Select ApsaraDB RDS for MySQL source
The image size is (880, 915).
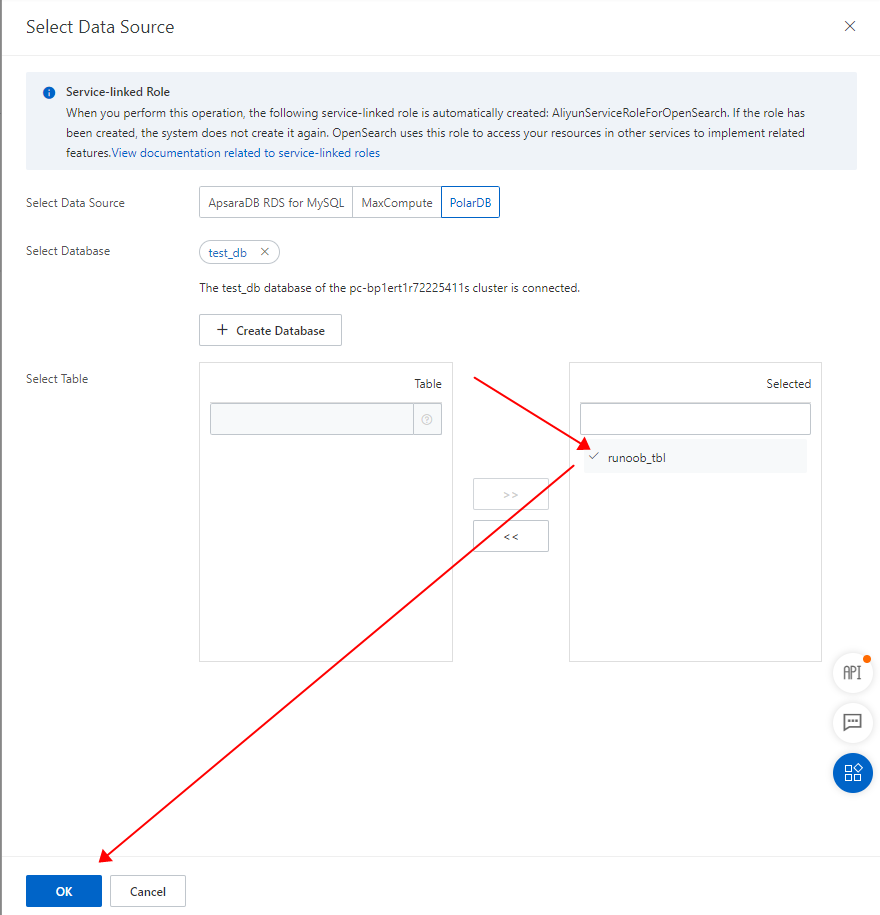276,202
